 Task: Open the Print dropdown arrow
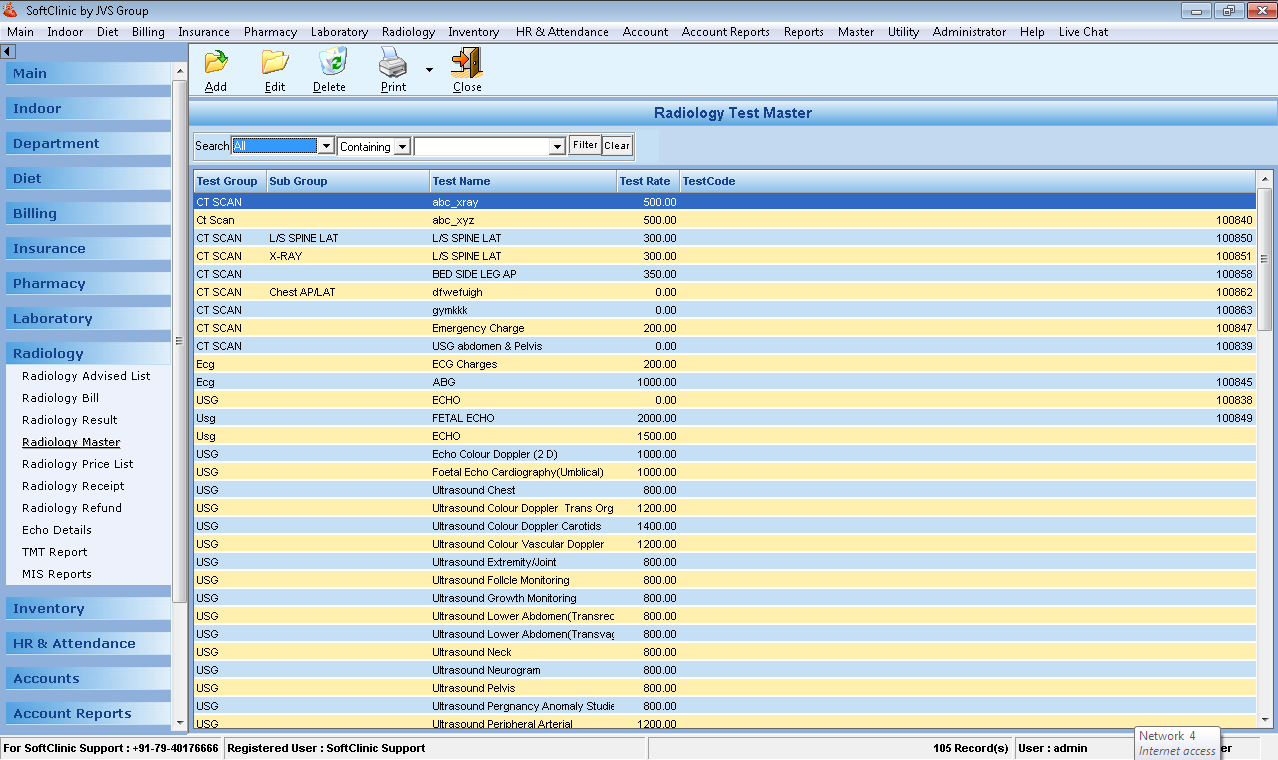(429, 70)
